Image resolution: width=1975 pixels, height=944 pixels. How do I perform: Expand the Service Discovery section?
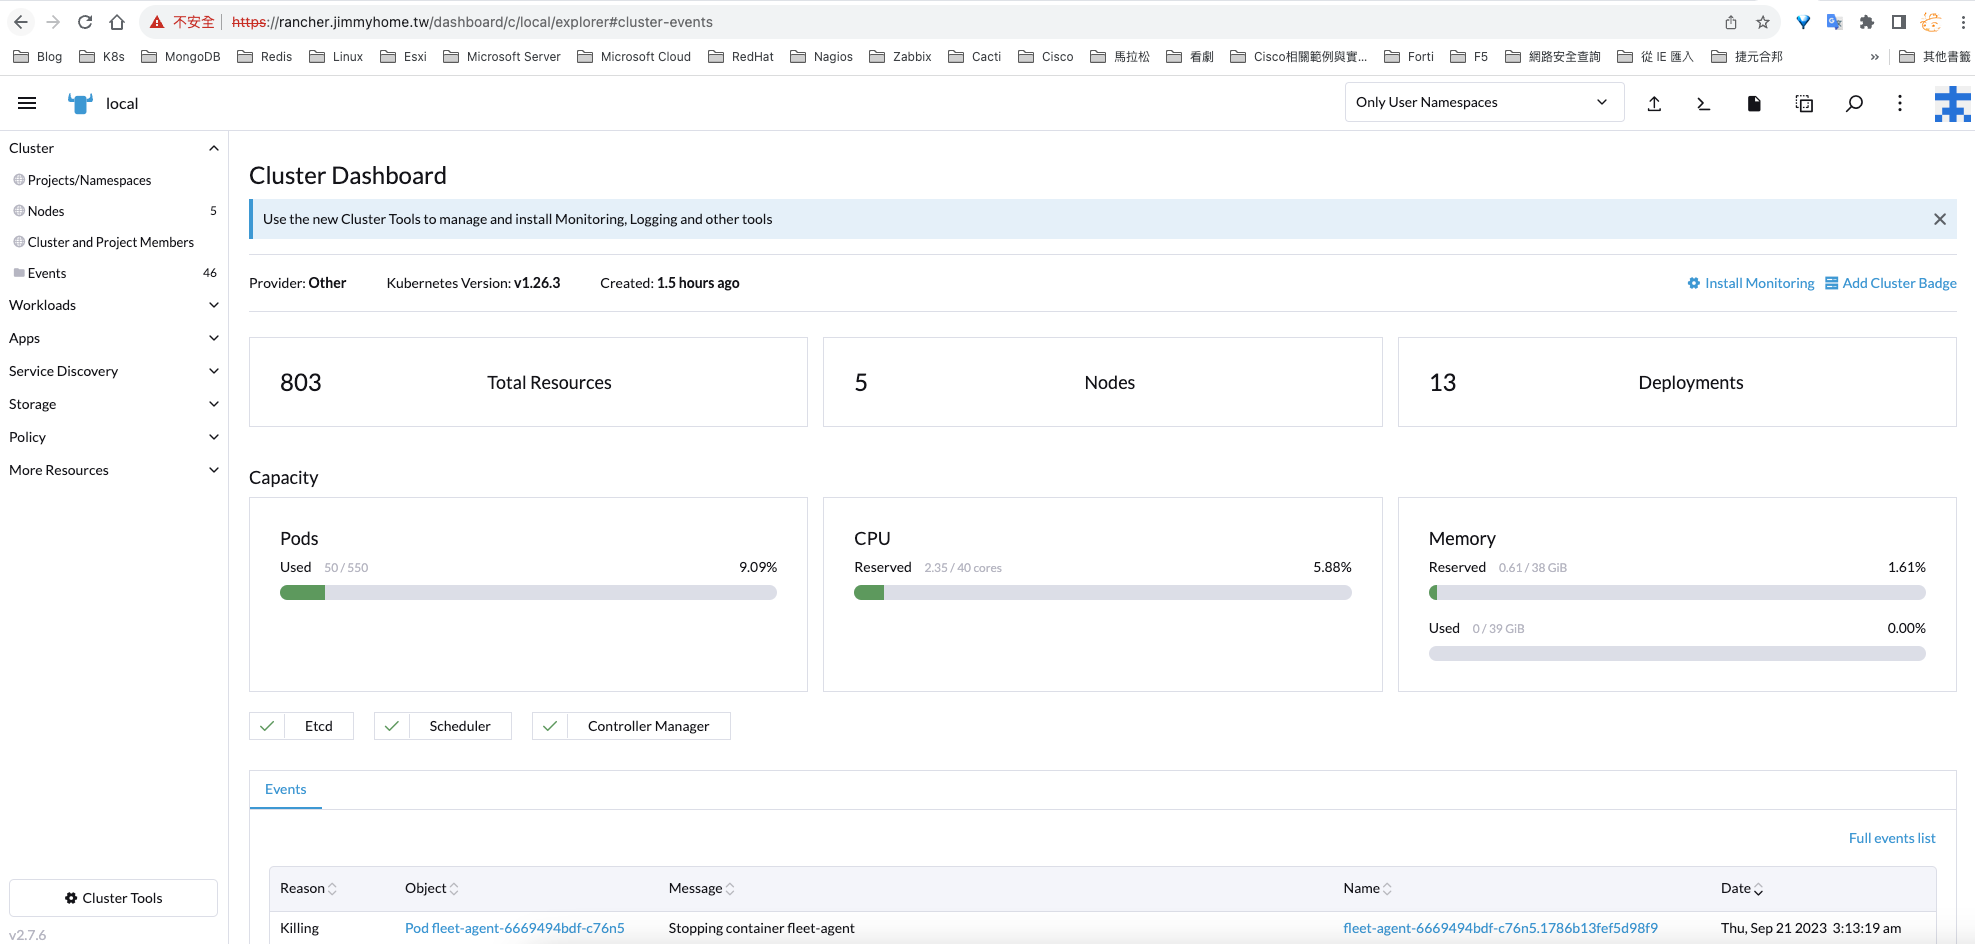pos(213,371)
